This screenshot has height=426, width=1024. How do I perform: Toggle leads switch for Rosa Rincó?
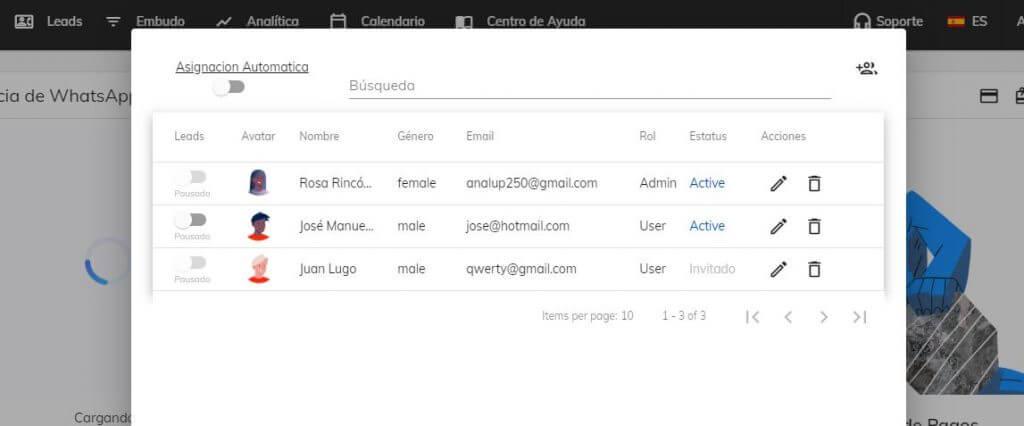pyautogui.click(x=191, y=177)
